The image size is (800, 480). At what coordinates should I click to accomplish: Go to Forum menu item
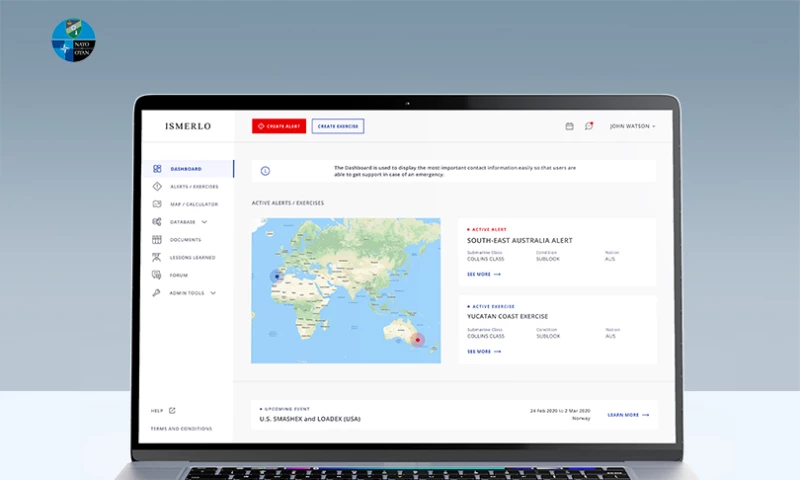(x=179, y=275)
